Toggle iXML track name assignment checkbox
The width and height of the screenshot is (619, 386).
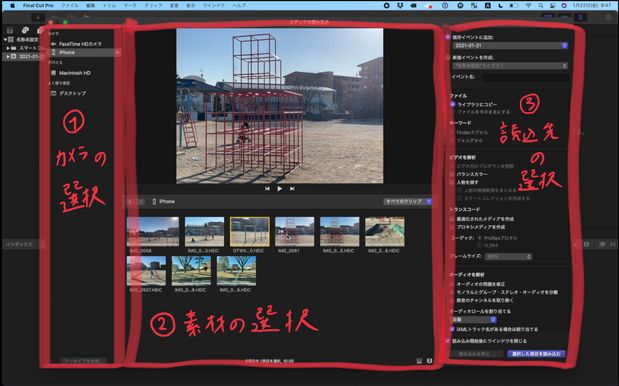pos(452,329)
